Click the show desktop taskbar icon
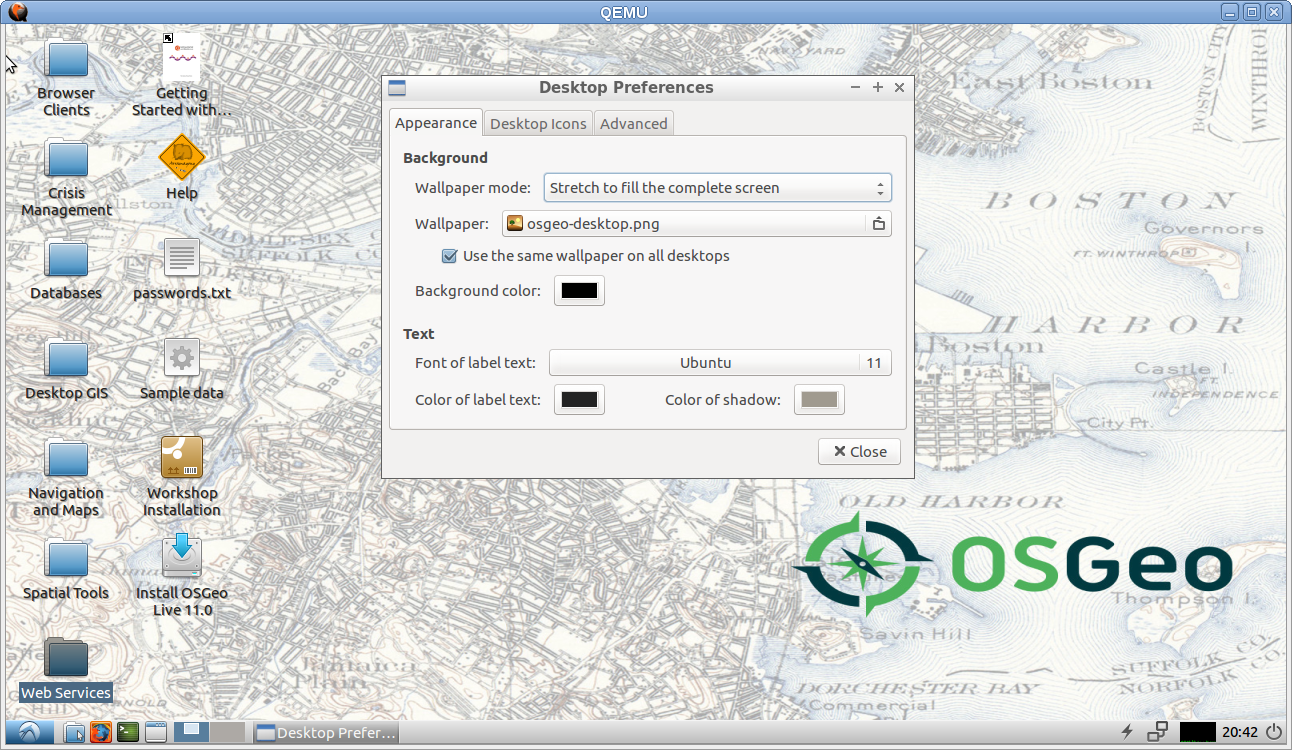The image size is (1292, 750). coord(155,732)
